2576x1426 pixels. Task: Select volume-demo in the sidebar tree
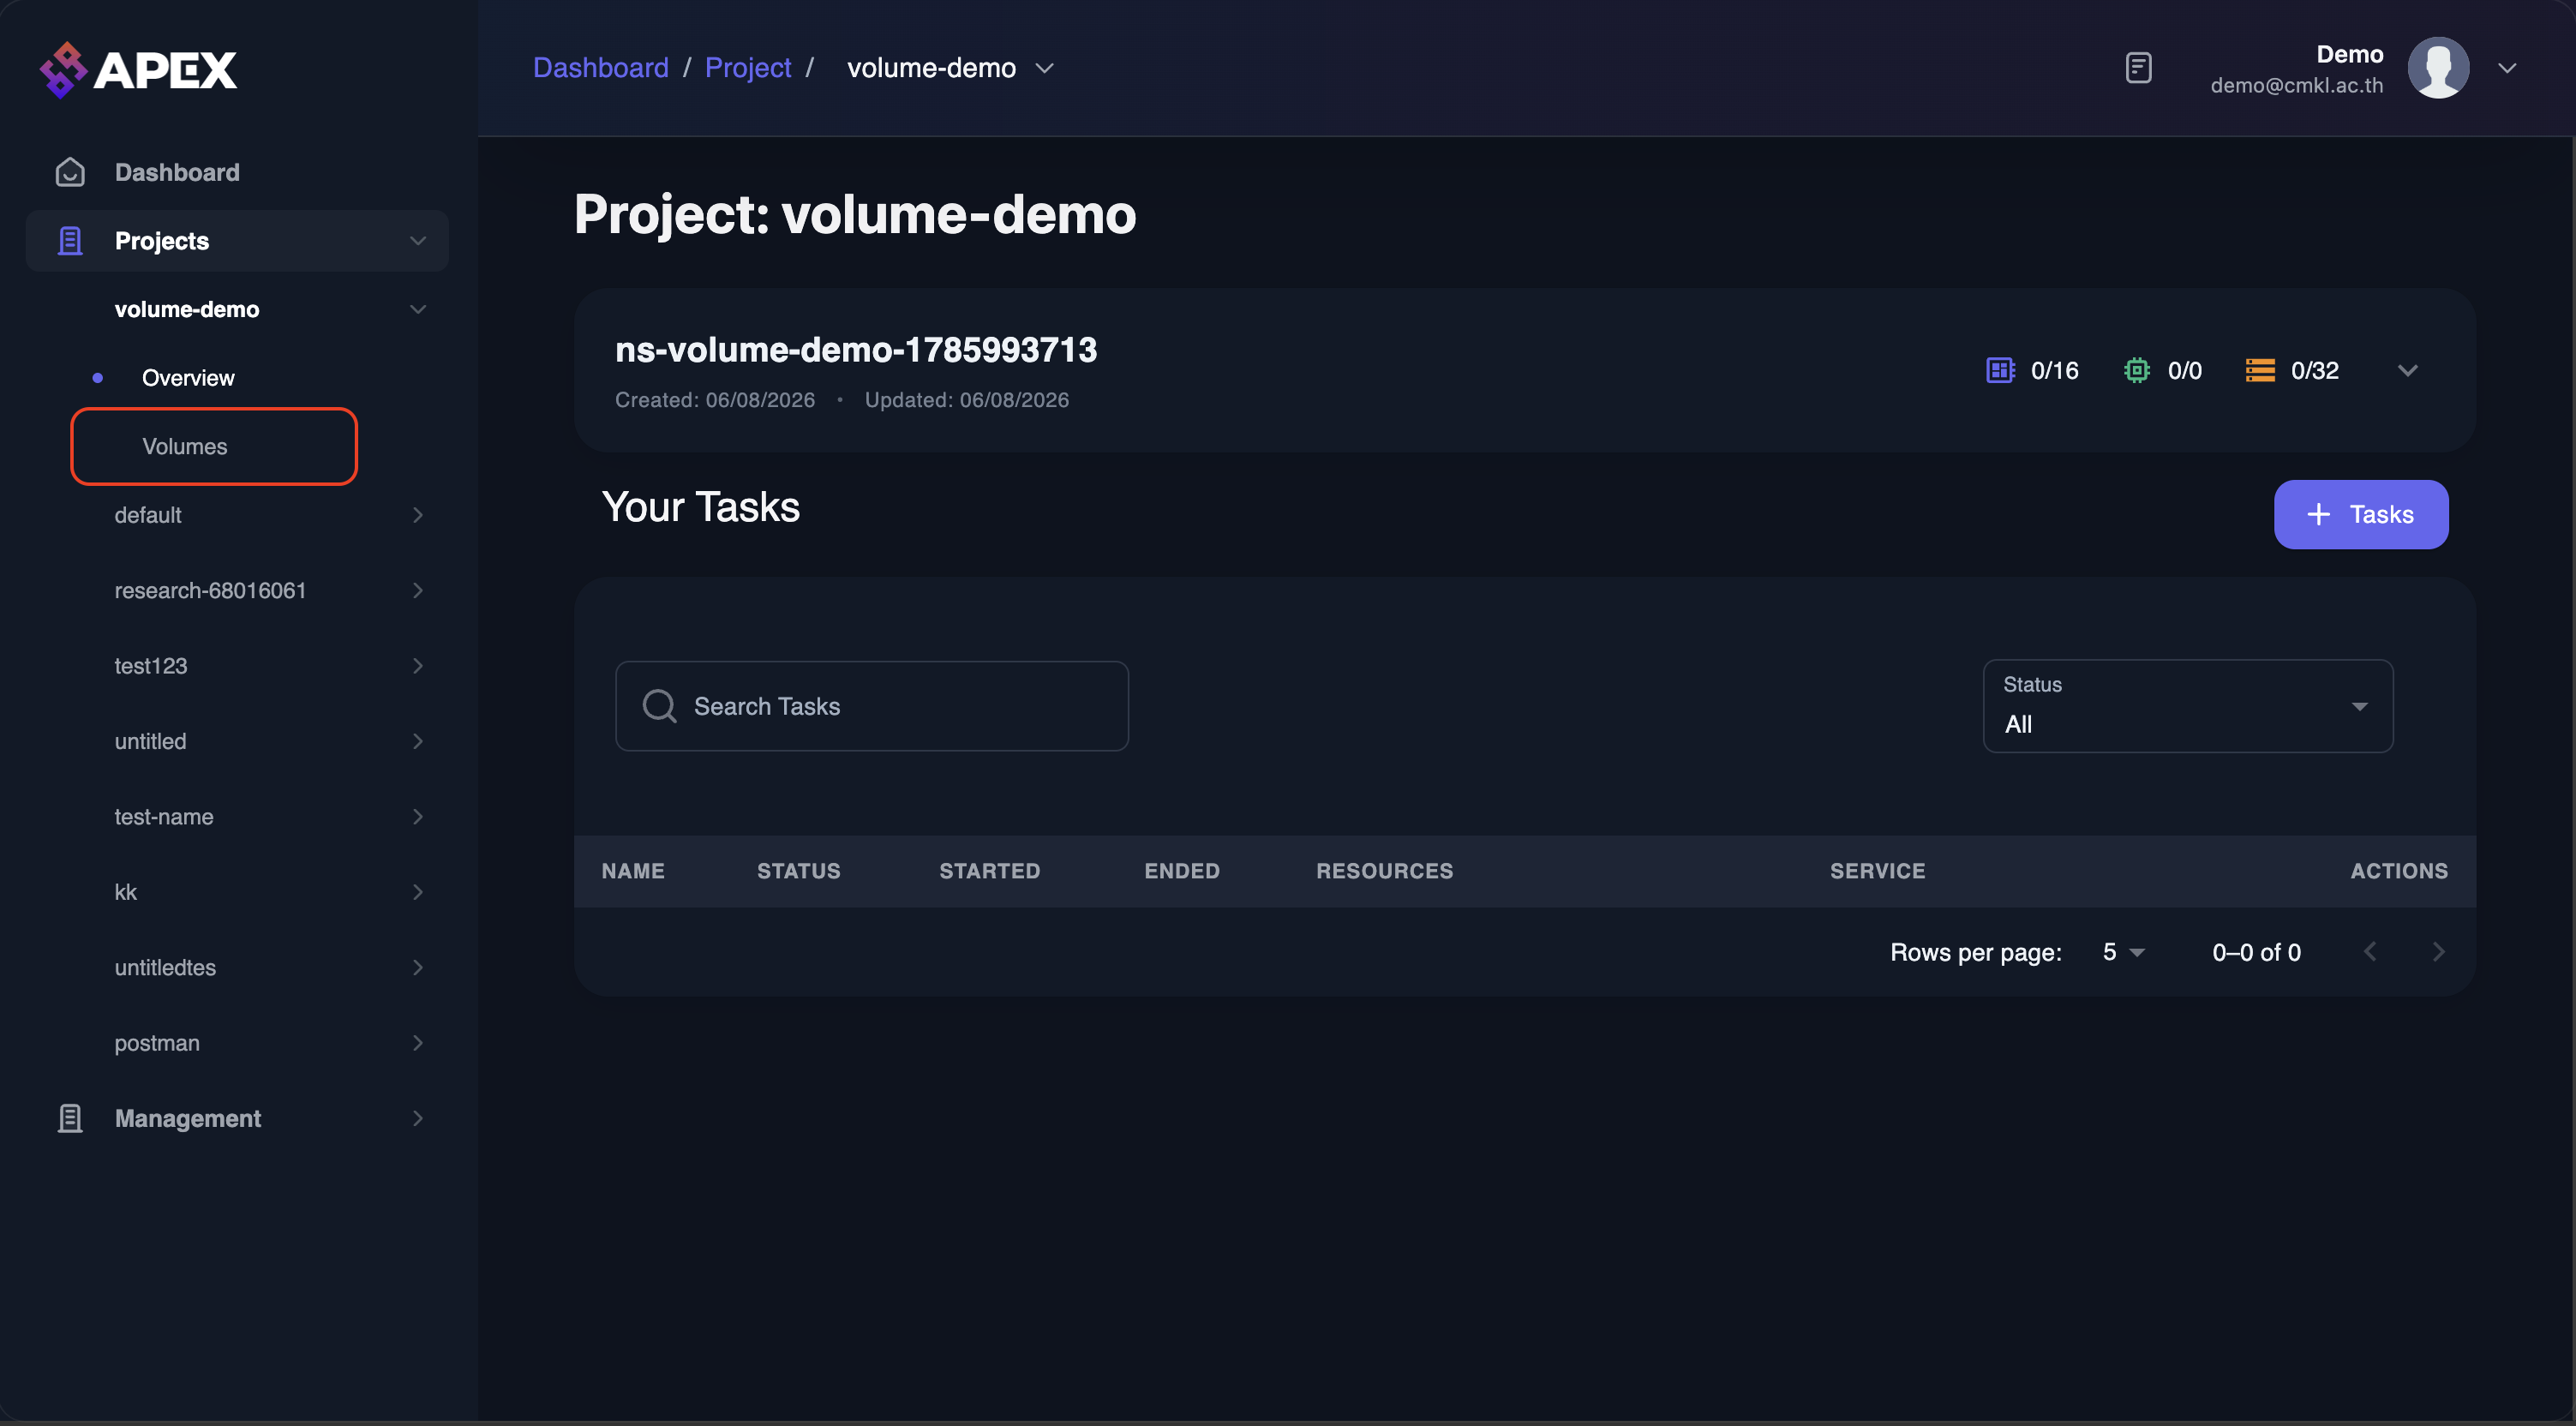tap(187, 309)
